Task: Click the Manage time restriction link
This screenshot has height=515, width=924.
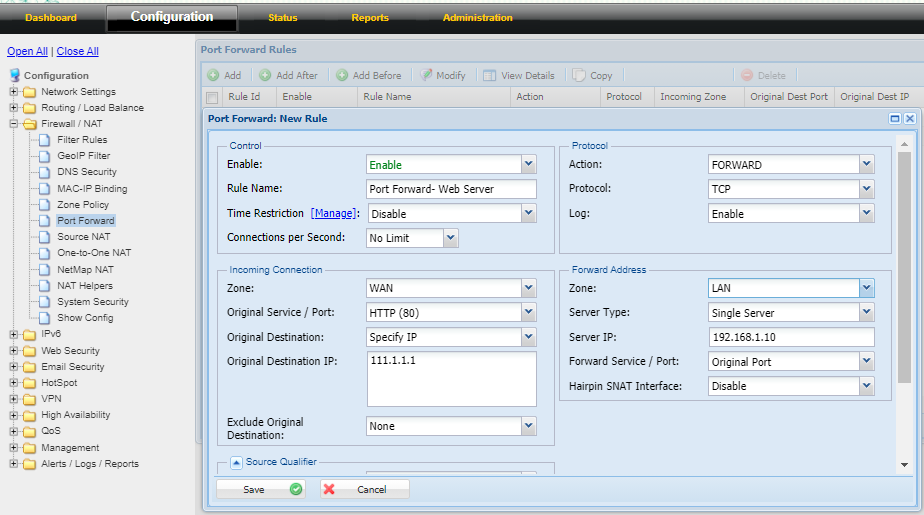Action: click(x=334, y=213)
